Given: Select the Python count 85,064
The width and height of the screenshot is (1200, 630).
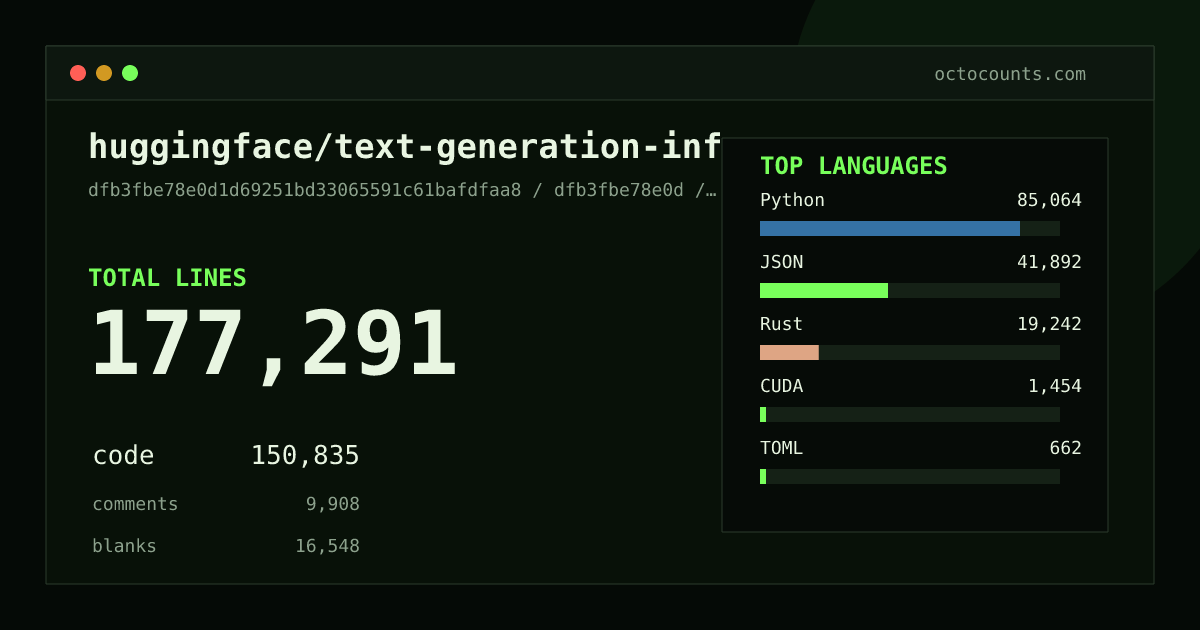Looking at the screenshot, I should tap(1049, 200).
